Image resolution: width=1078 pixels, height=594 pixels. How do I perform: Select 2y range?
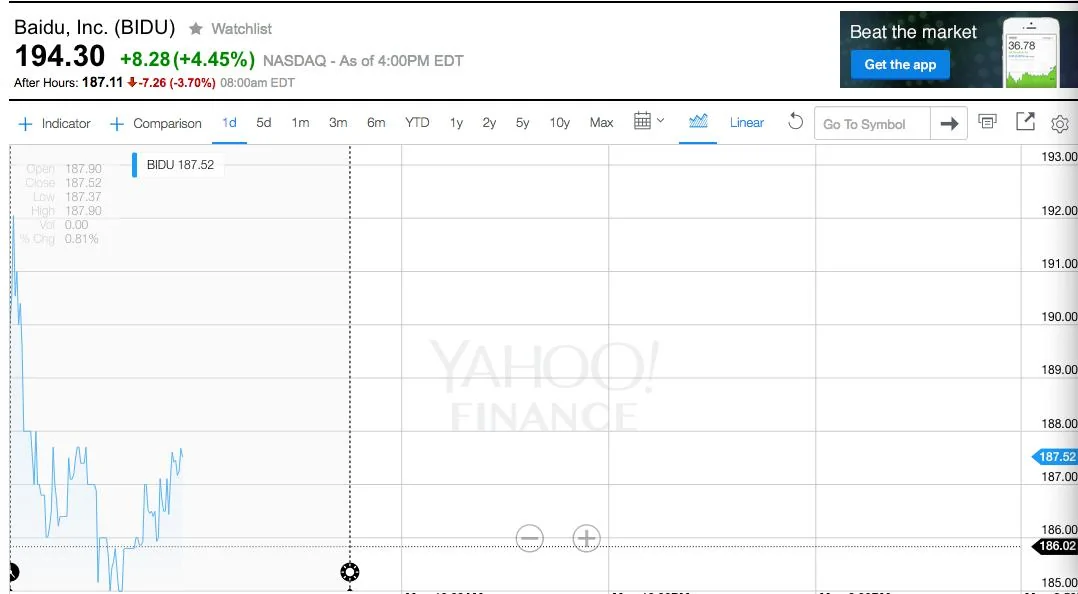(489, 123)
